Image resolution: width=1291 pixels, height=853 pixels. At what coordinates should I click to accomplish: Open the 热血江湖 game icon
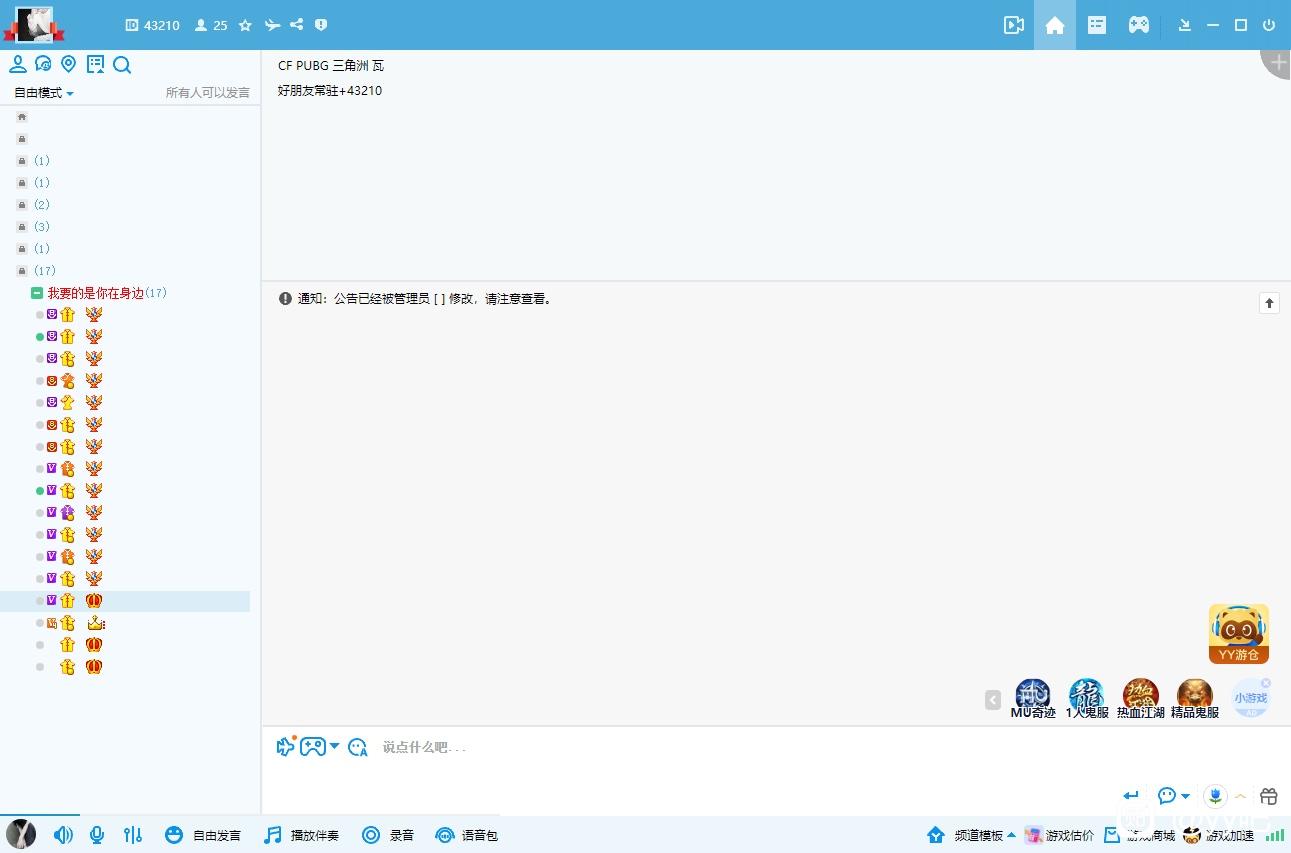click(1141, 698)
